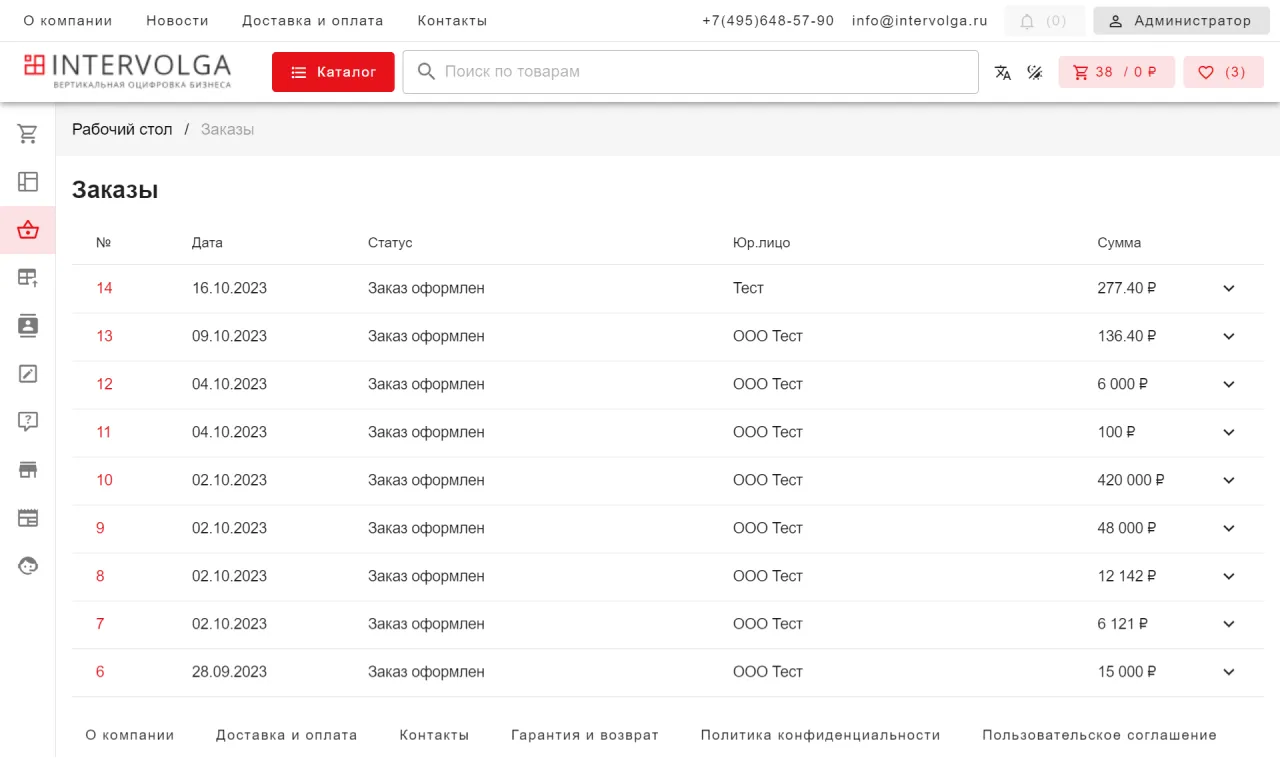Open О компании in top menu

(68, 21)
